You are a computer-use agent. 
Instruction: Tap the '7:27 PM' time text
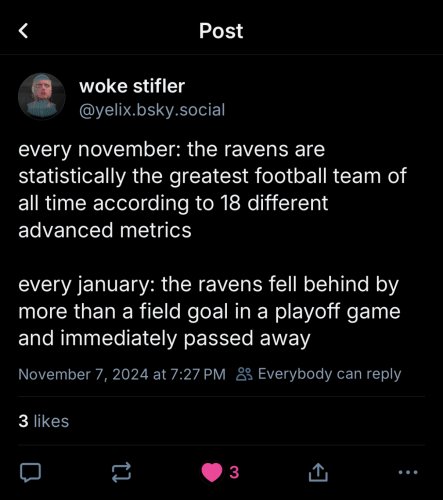pos(198,374)
